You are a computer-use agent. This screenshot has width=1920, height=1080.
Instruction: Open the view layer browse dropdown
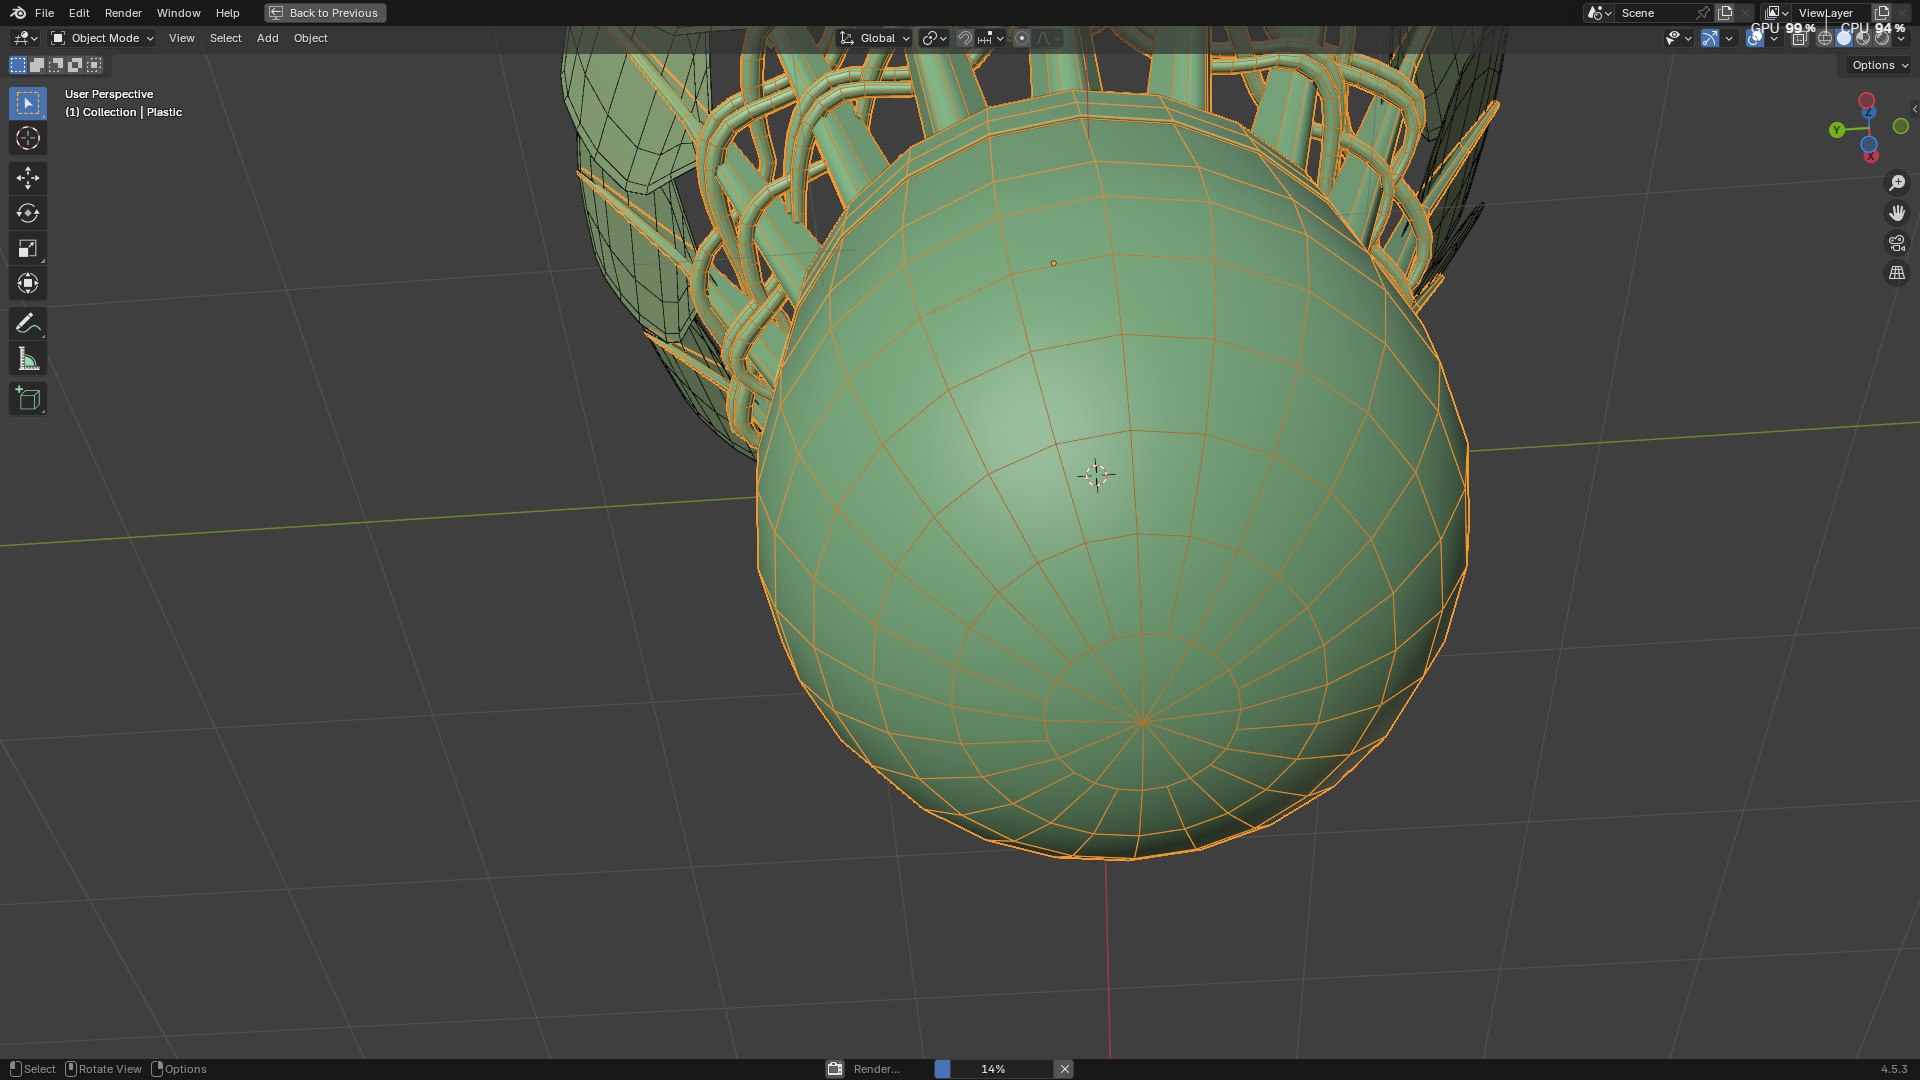(1777, 13)
